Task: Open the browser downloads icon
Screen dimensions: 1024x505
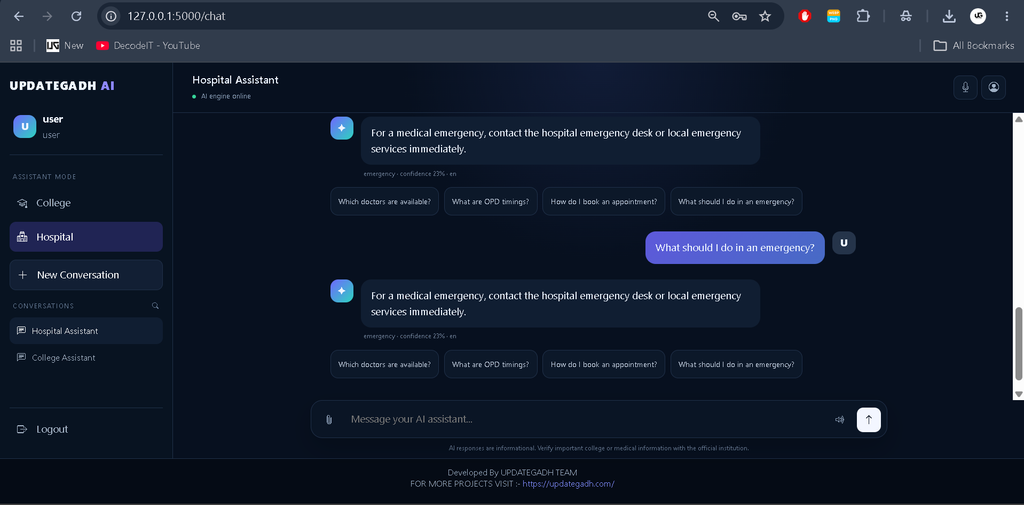Action: (949, 16)
